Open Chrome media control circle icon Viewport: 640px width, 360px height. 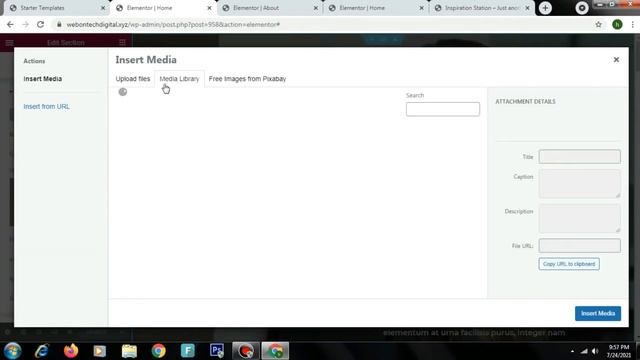582,8
